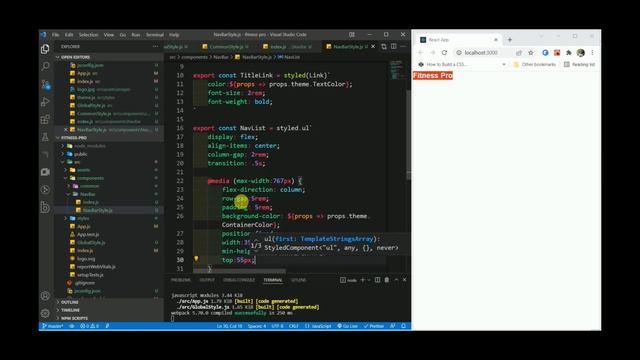Image resolution: width=640 pixels, height=360 pixels.
Task: Close the NavBarStyle.js editor tab
Action: 373,47
